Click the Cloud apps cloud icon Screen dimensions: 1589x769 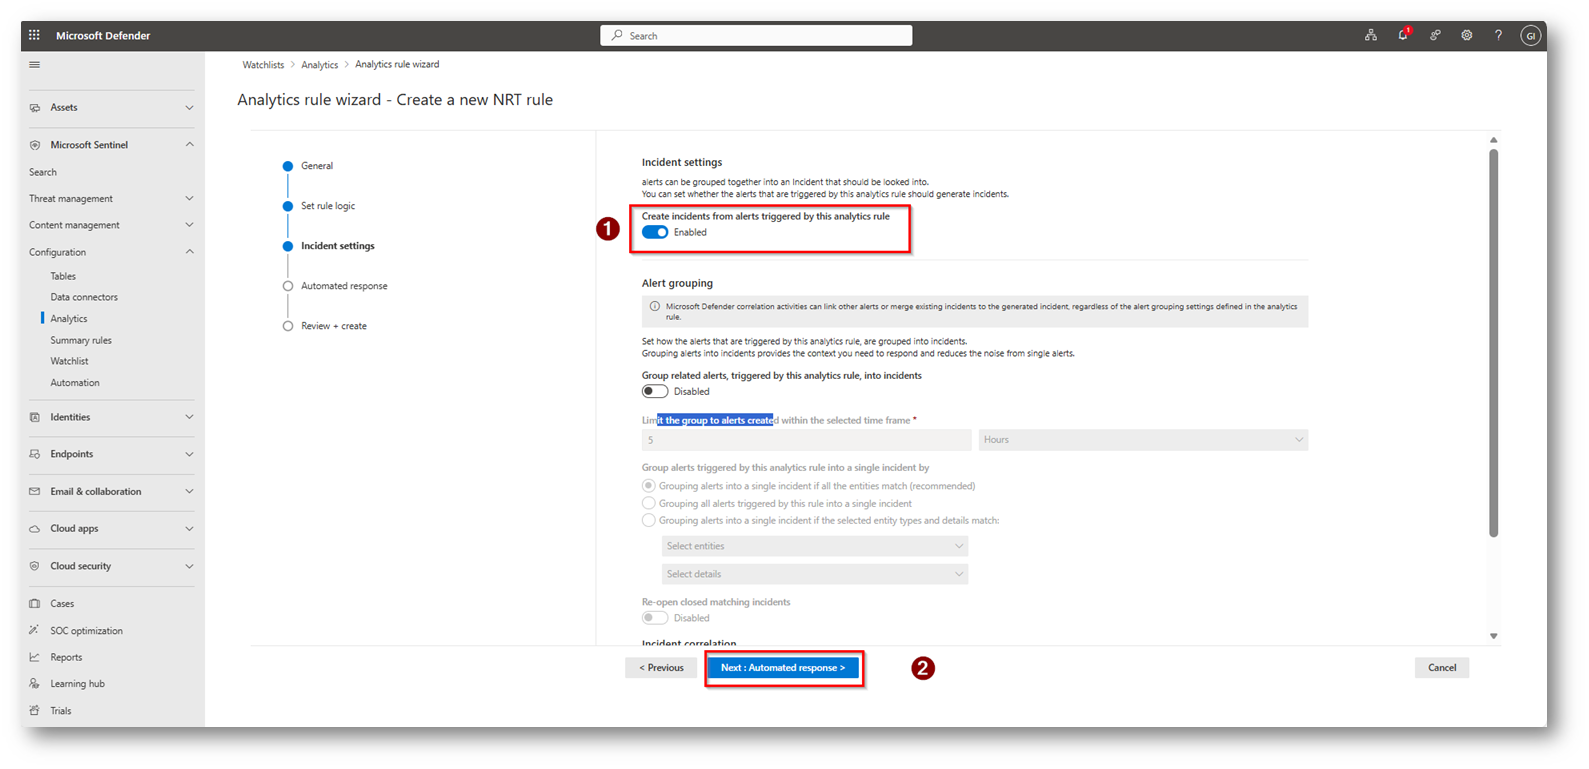coord(35,529)
